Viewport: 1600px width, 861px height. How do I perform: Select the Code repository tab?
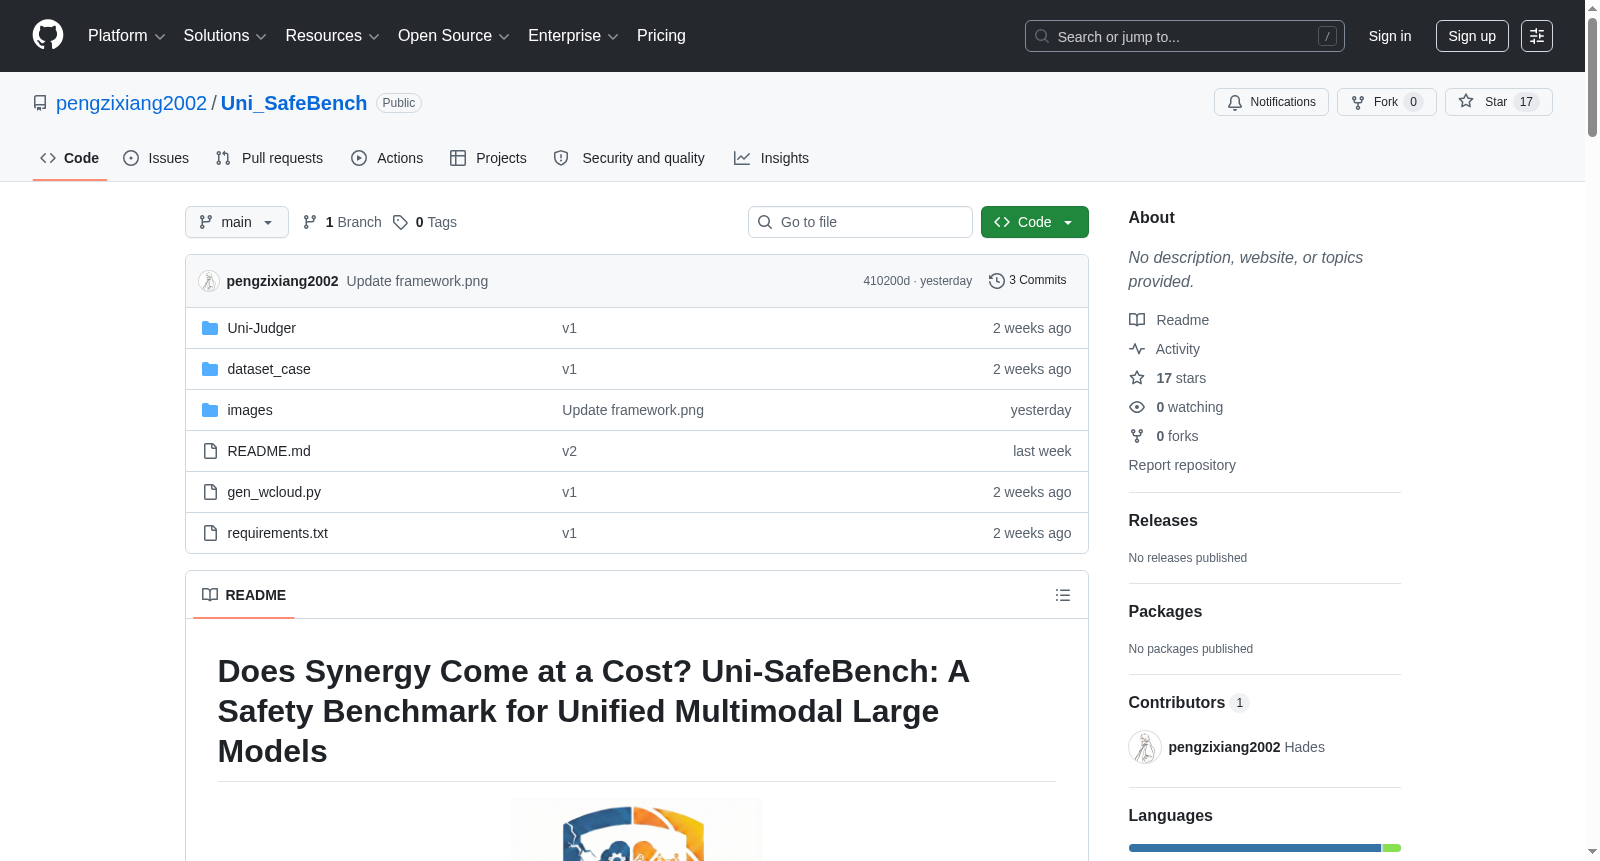[x=70, y=158]
